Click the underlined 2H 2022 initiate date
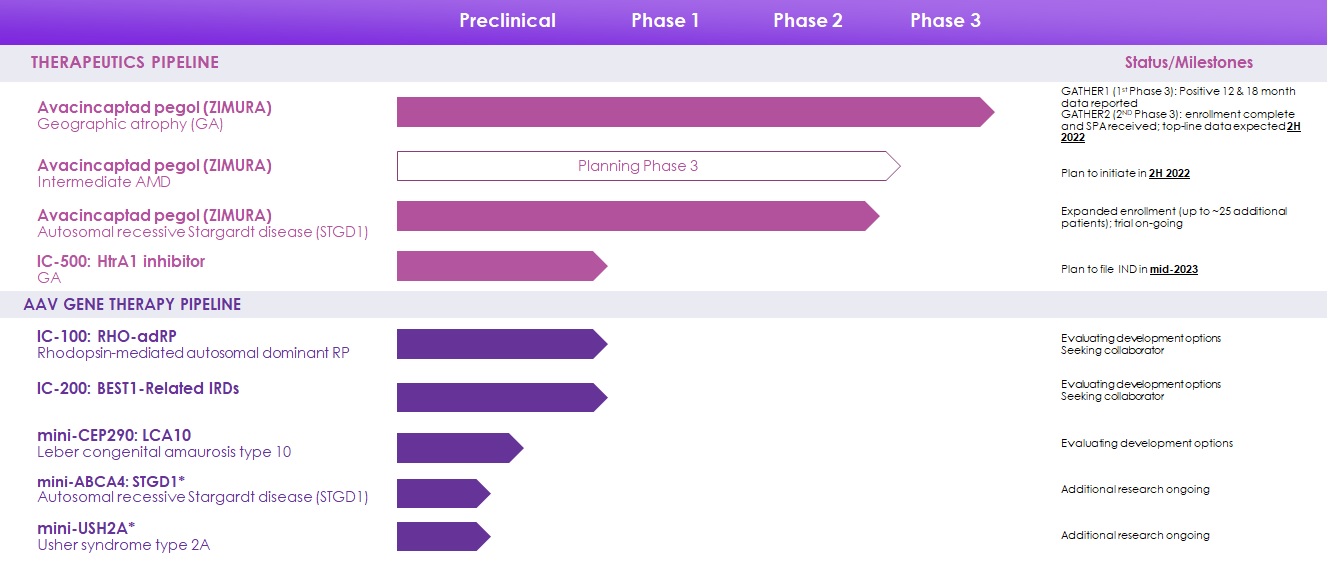 1169,174
